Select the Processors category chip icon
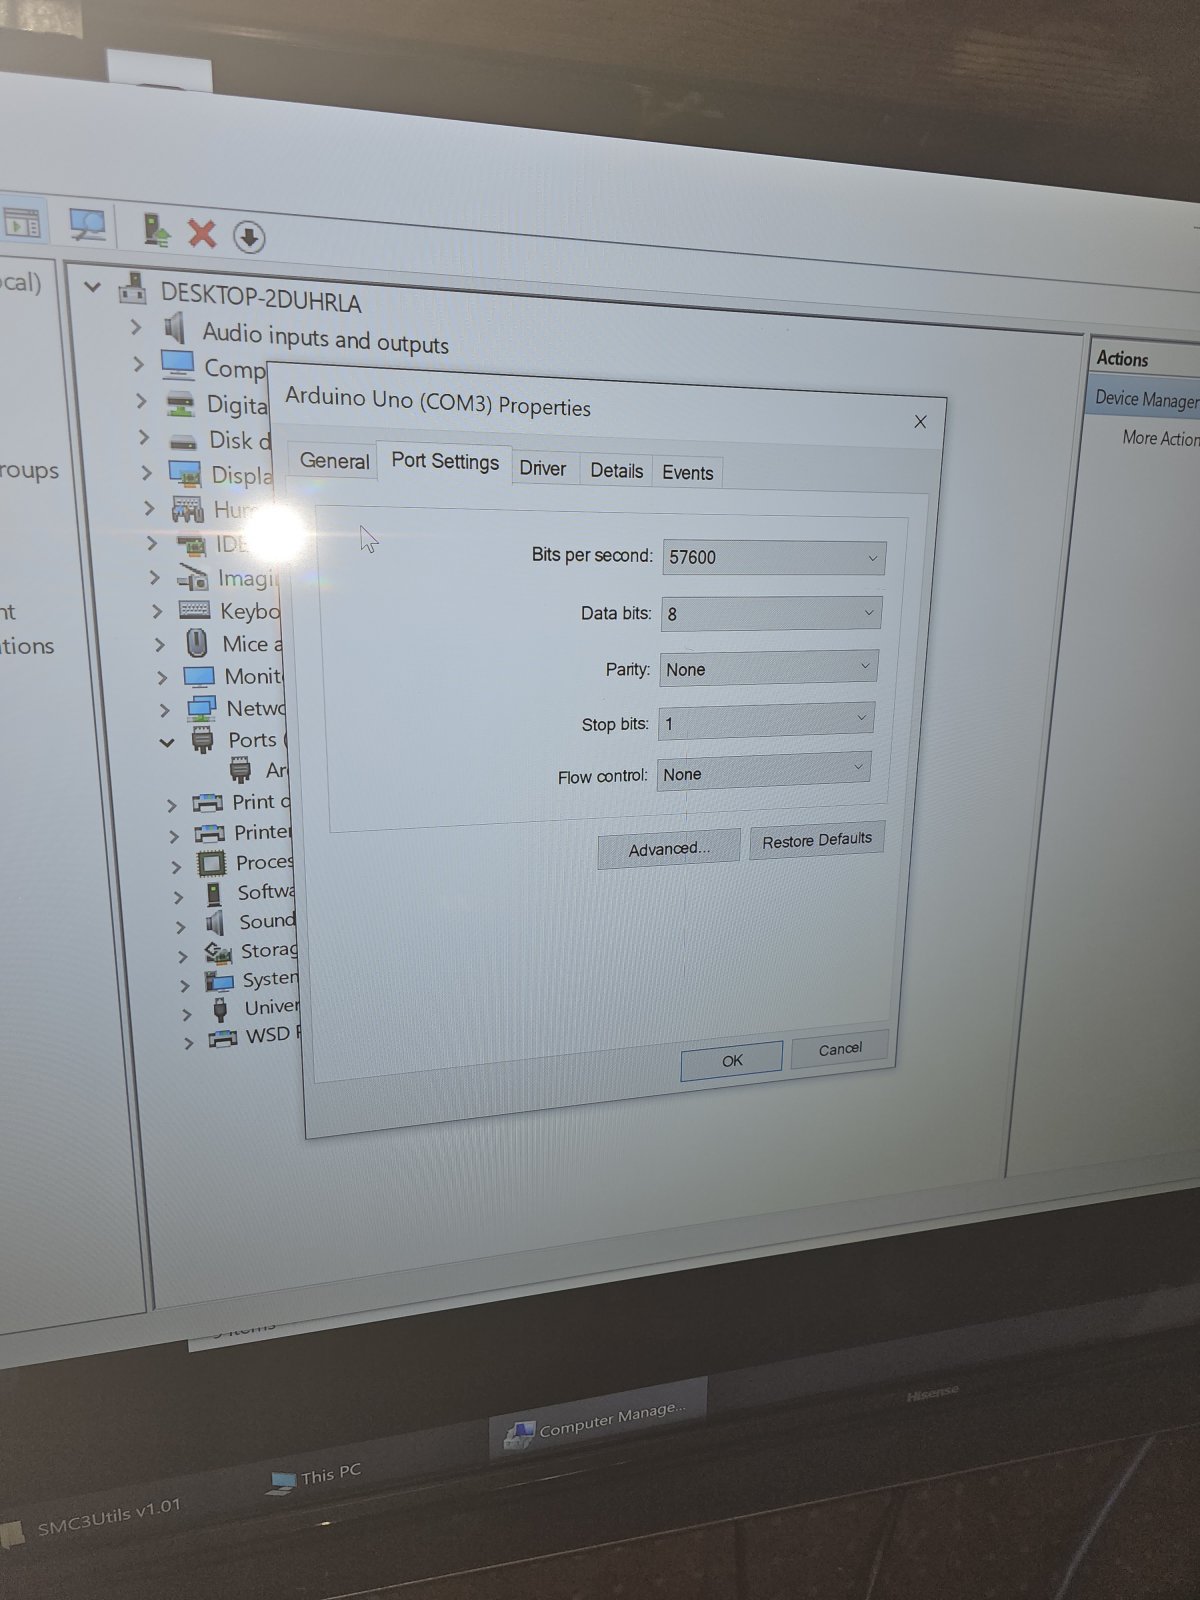This screenshot has height=1600, width=1200. [x=211, y=862]
